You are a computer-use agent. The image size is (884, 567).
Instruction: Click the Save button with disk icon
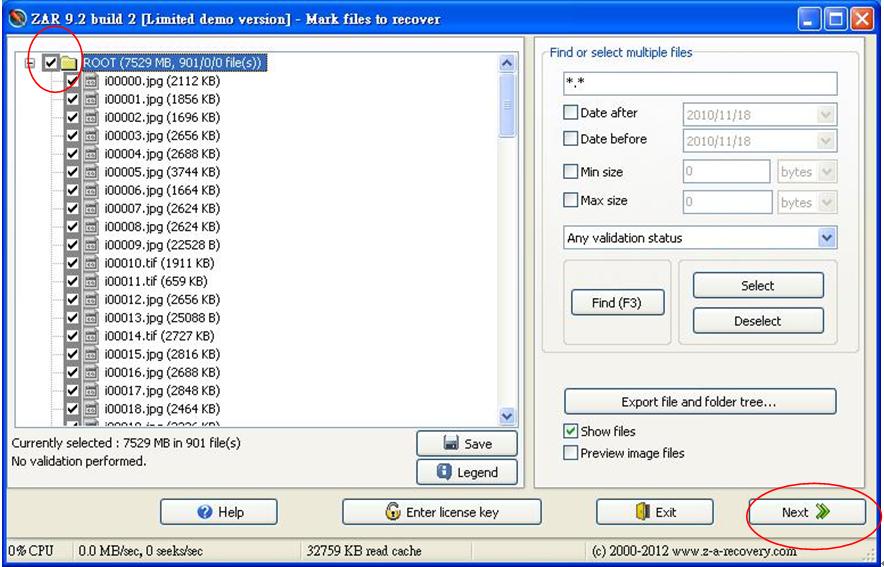click(467, 443)
